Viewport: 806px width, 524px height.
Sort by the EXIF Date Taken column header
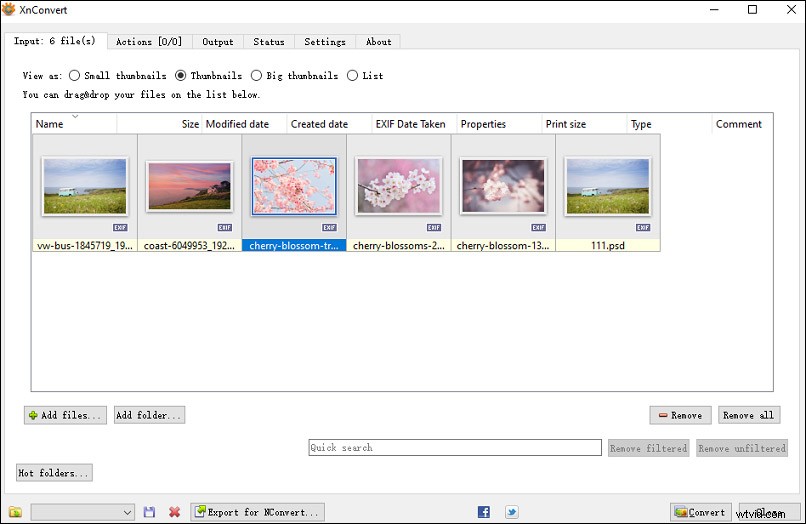(x=414, y=124)
